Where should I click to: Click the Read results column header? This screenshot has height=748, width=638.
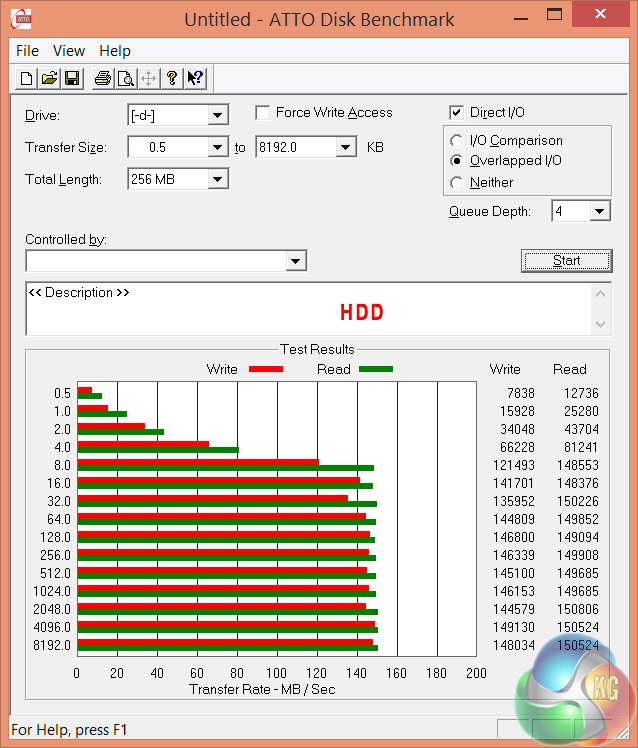click(570, 369)
